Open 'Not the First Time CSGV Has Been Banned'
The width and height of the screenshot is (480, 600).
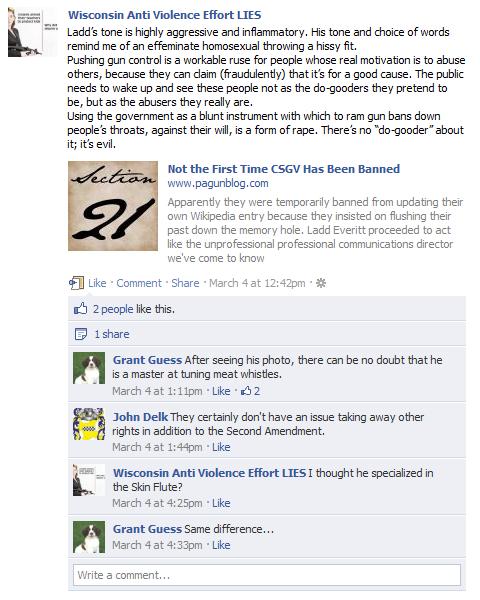click(x=284, y=169)
